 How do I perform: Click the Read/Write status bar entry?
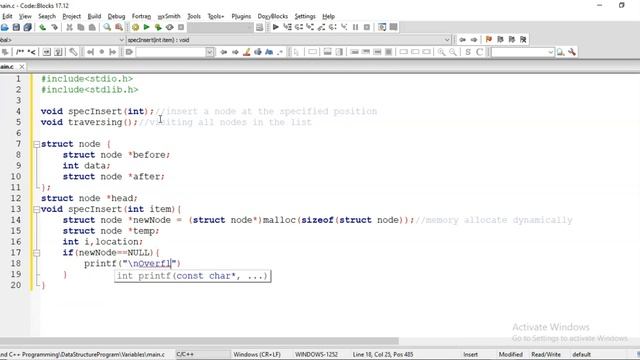pyautogui.click(x=546, y=354)
